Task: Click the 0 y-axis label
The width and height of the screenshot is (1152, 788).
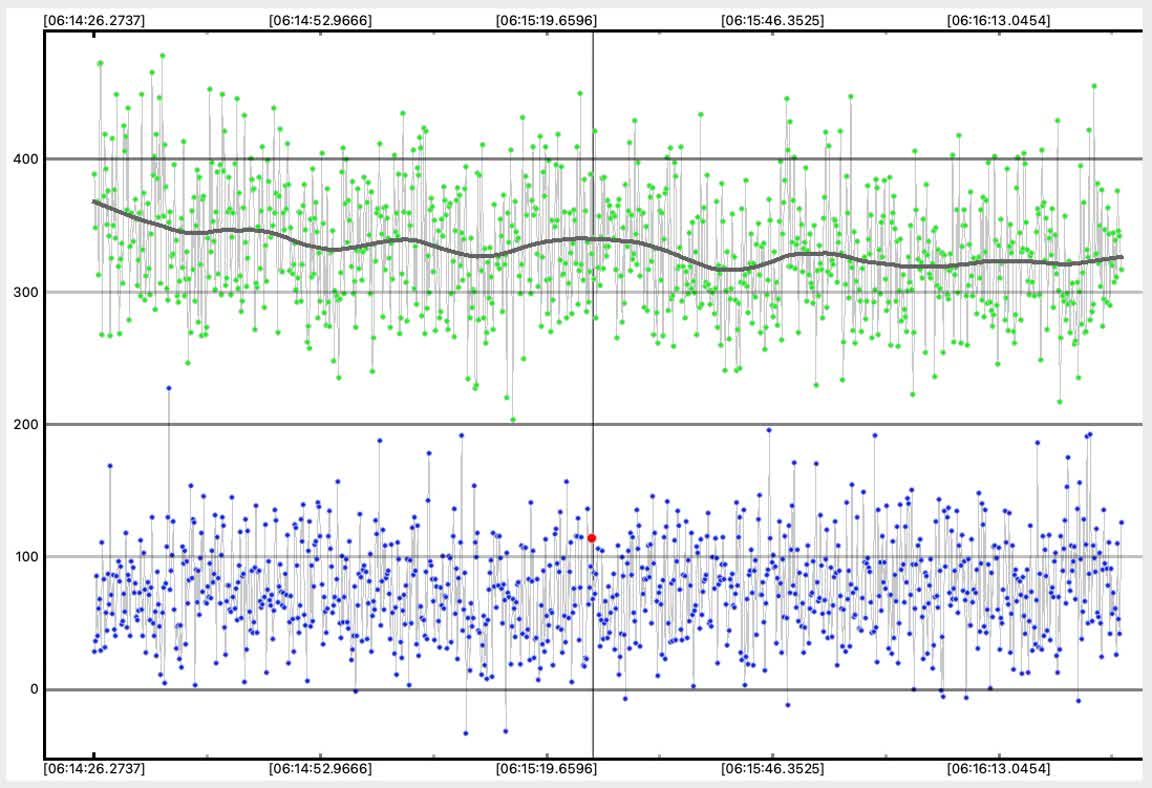Action: tap(34, 690)
